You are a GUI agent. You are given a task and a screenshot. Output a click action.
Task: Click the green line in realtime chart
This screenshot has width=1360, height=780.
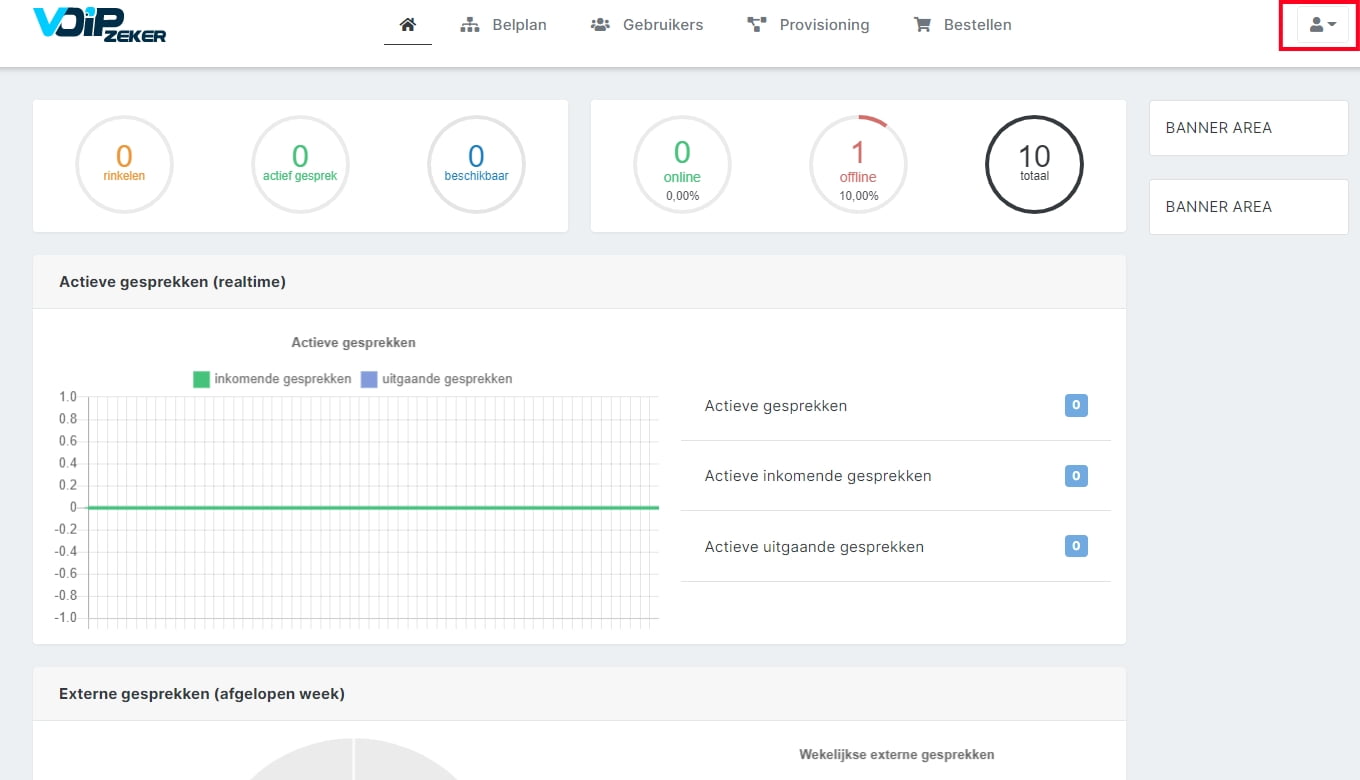373,508
